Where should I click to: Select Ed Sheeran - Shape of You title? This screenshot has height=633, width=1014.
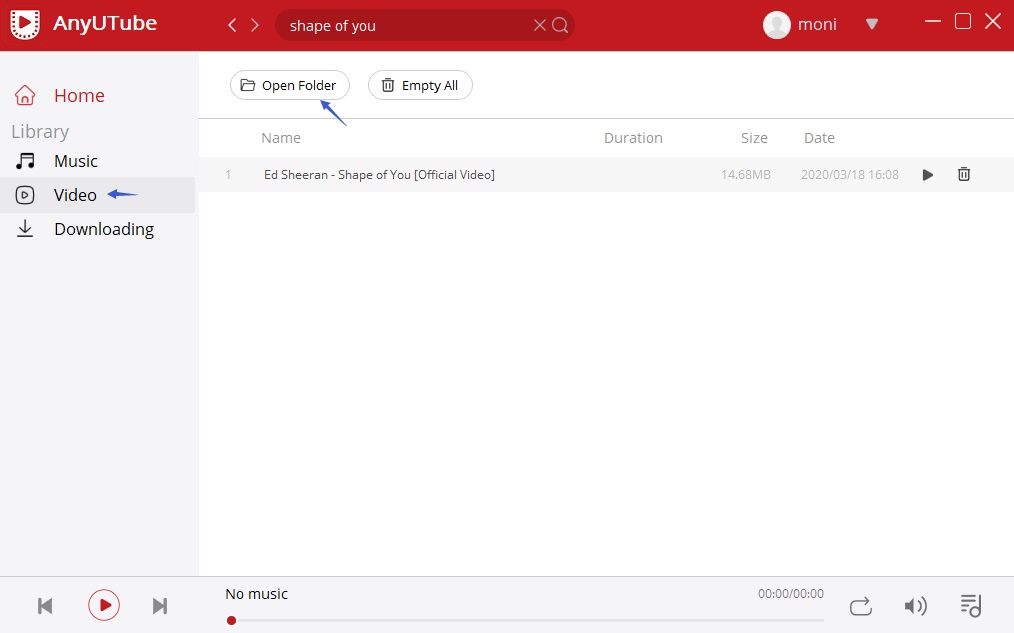[x=379, y=175]
